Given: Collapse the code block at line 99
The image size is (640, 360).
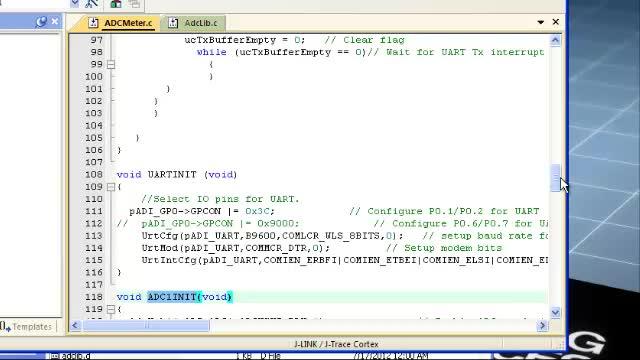Looking at the screenshot, I should pos(111,64).
